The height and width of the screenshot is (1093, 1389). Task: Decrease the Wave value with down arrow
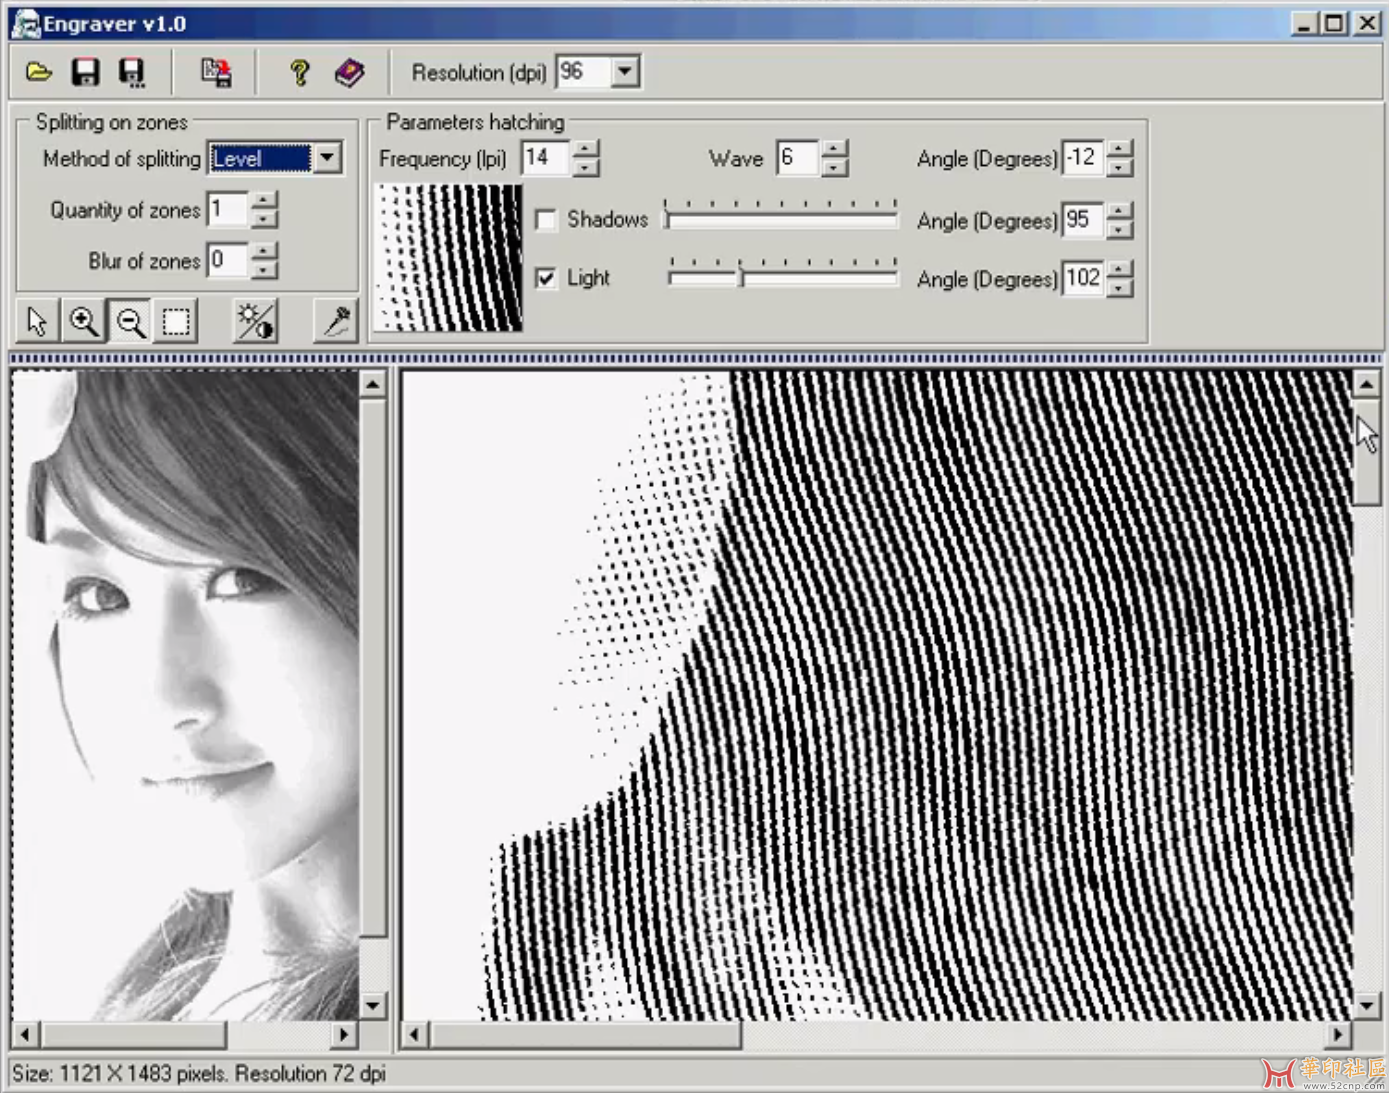pyautogui.click(x=834, y=167)
